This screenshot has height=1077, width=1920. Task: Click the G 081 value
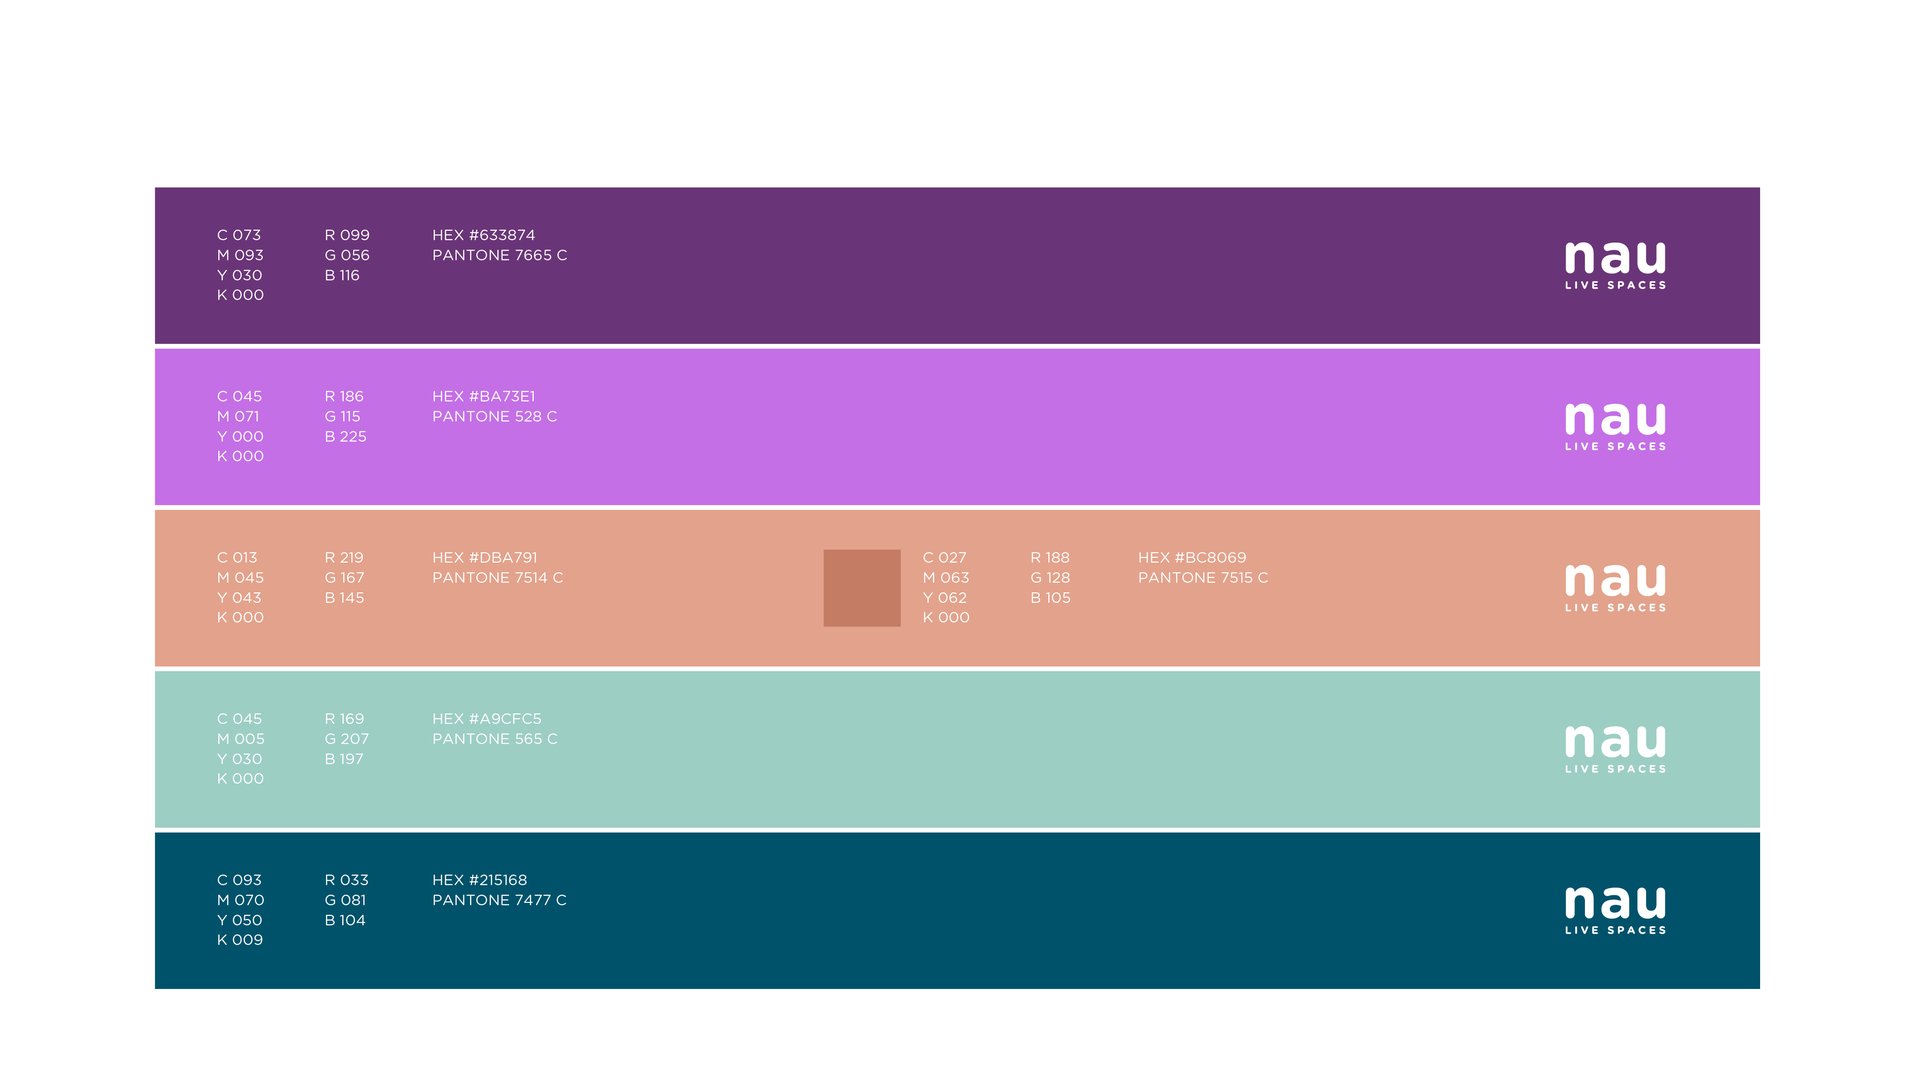345,900
